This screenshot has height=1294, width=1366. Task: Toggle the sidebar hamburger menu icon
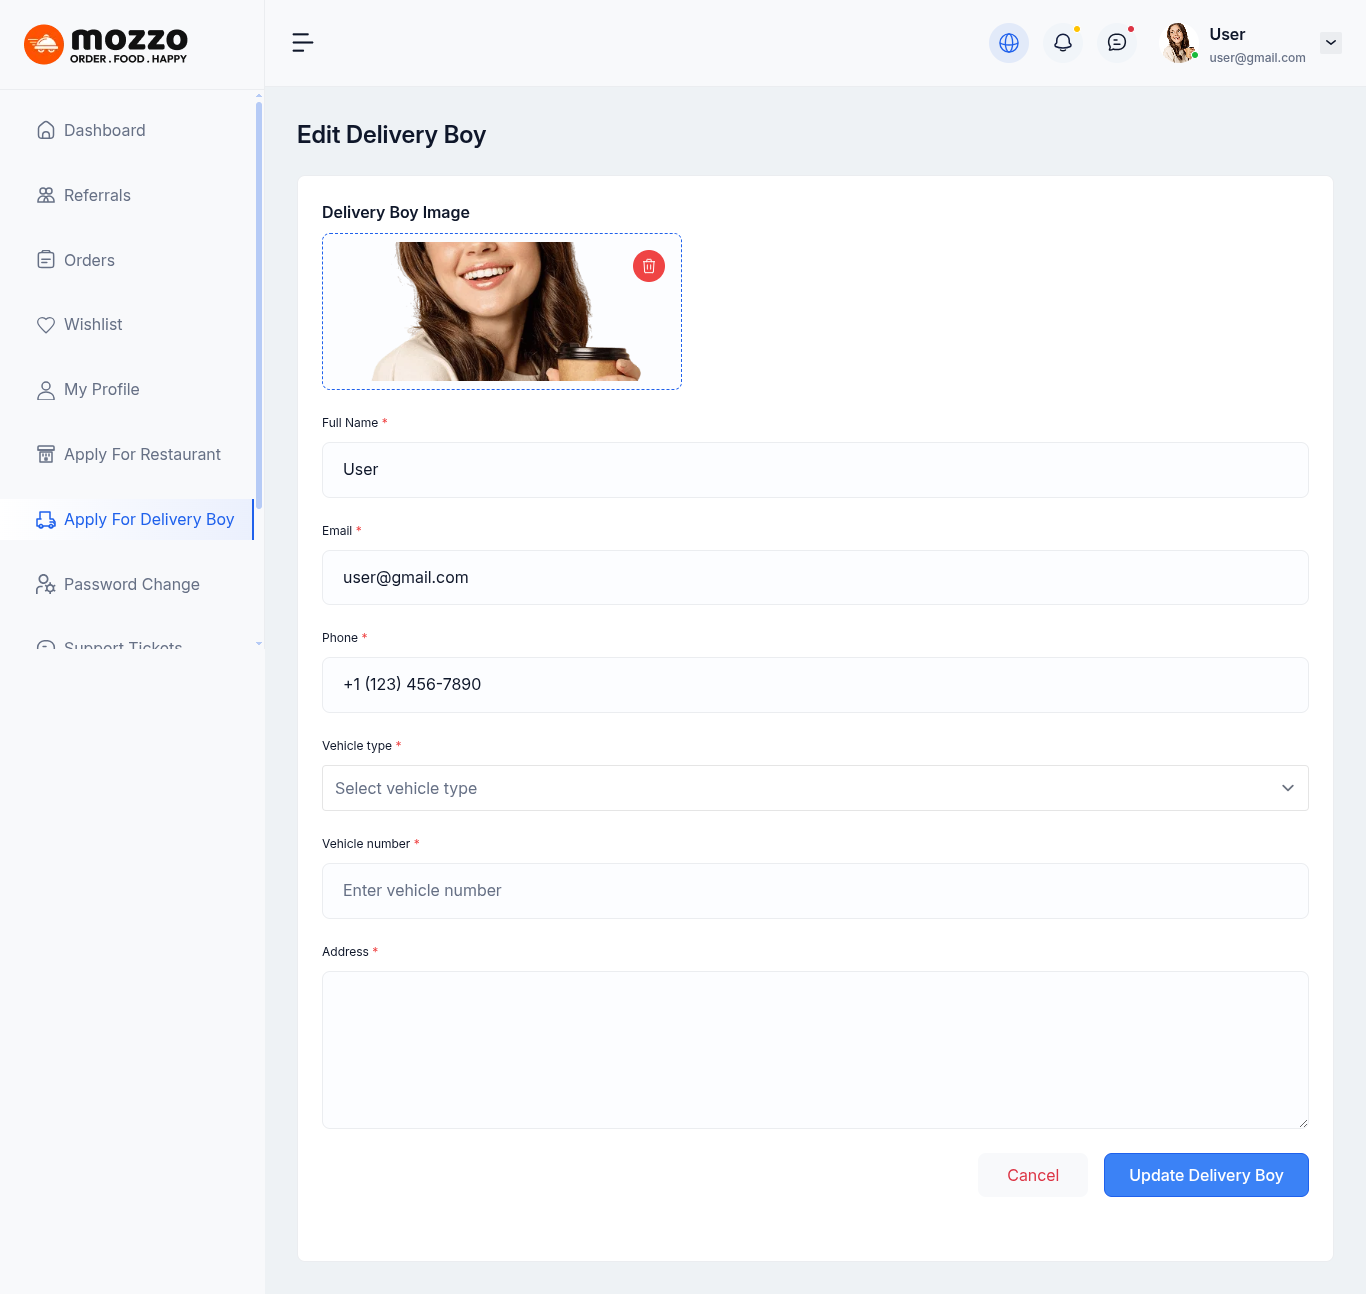point(303,42)
